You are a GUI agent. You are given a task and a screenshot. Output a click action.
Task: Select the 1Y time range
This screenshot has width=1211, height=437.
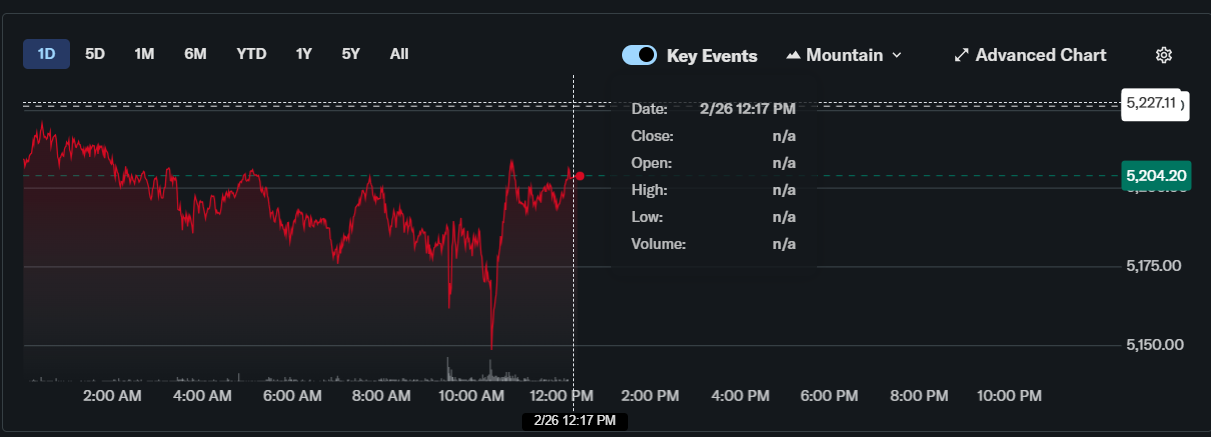304,54
